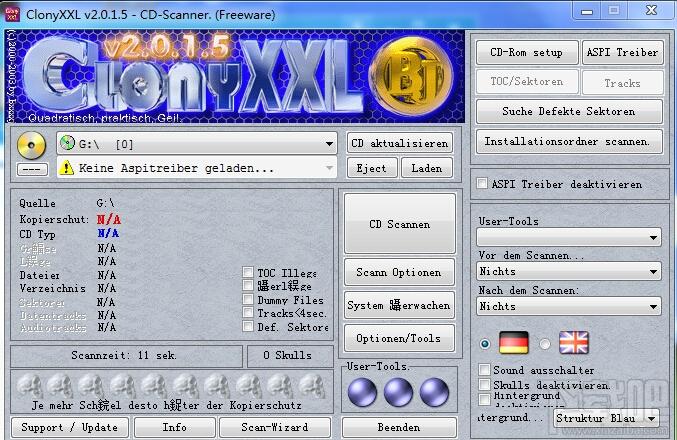Click the ASPI Treiber button

(622, 53)
